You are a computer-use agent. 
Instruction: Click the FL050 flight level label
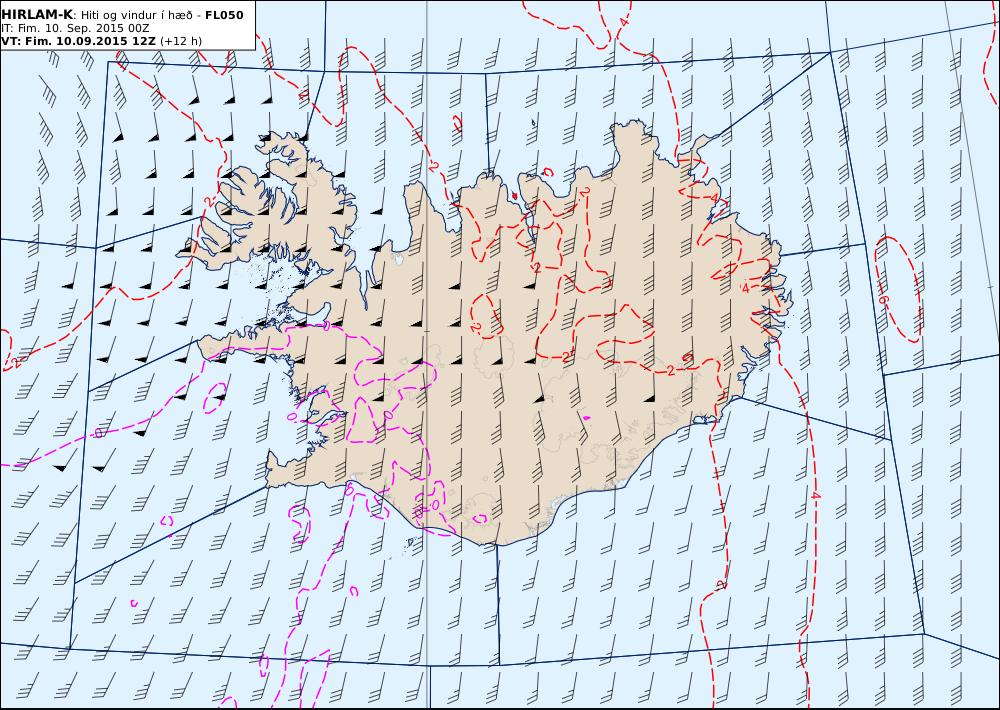click(224, 15)
